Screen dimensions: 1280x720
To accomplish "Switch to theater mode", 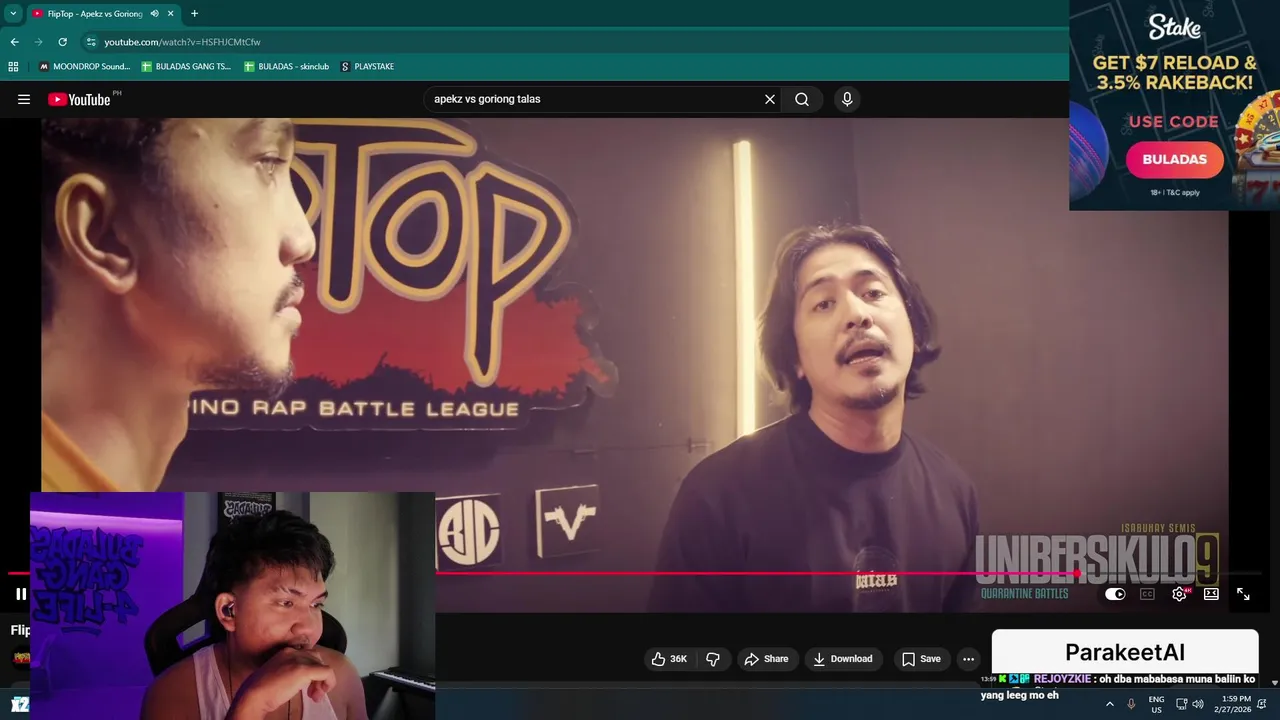I will (1211, 594).
